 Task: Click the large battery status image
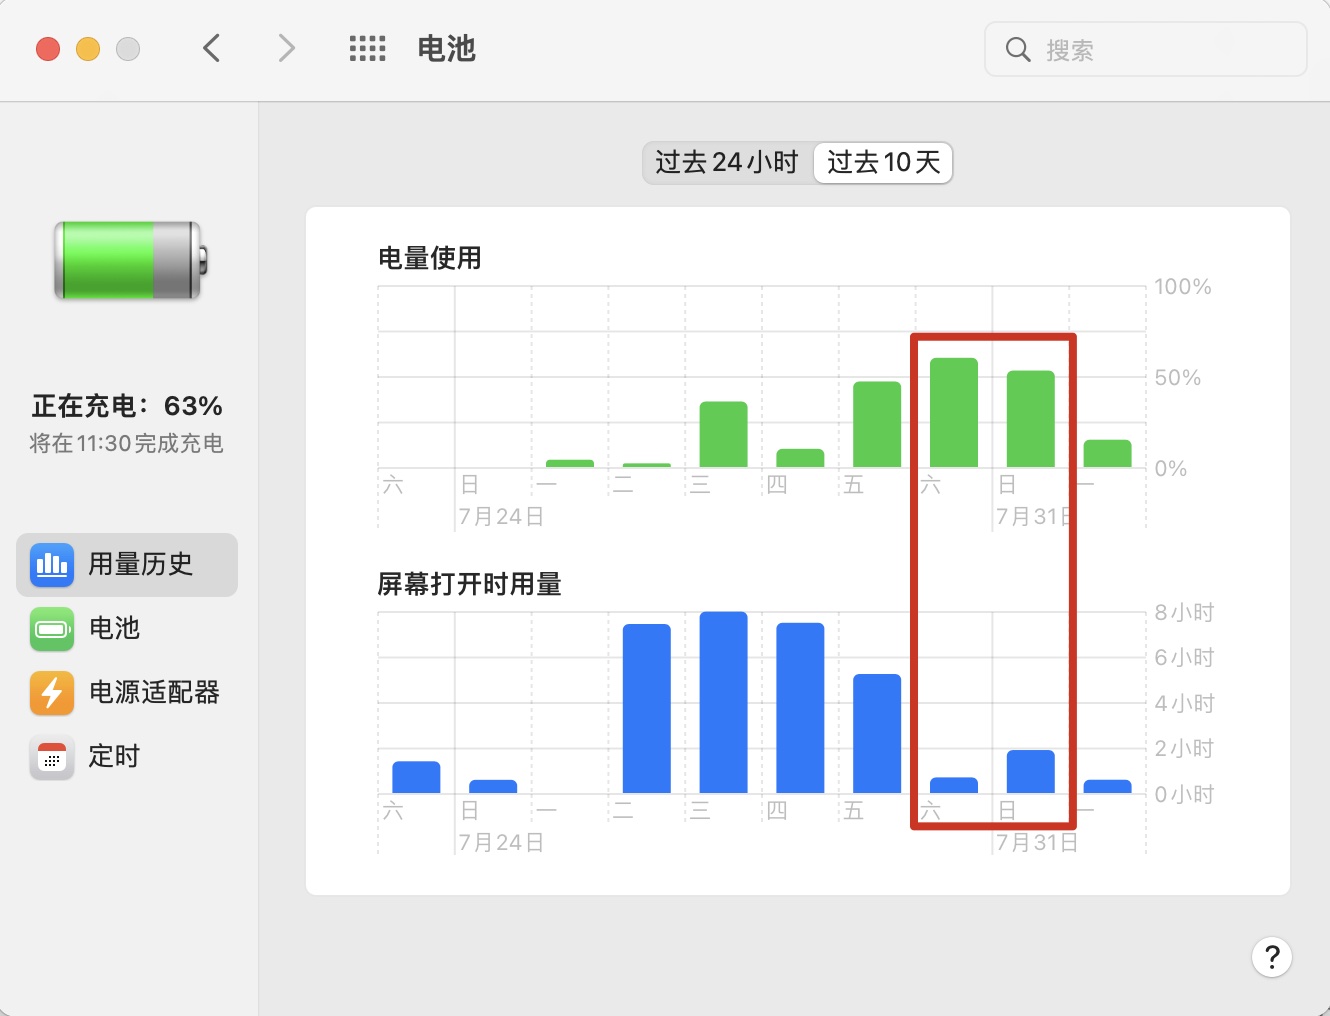pos(130,261)
